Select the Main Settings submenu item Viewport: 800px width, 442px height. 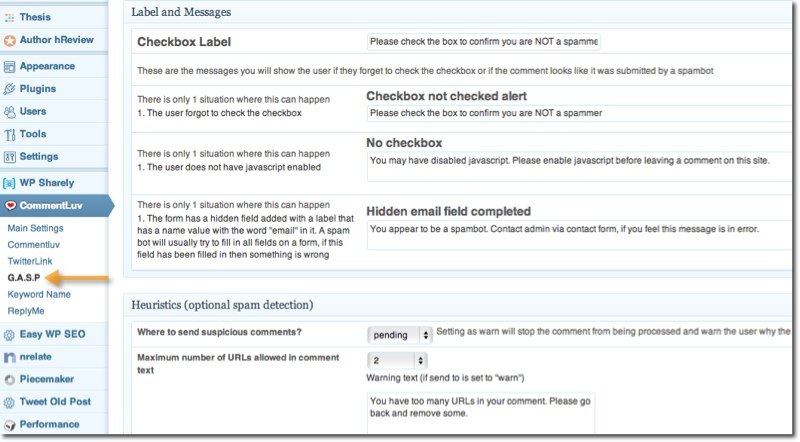(35, 228)
